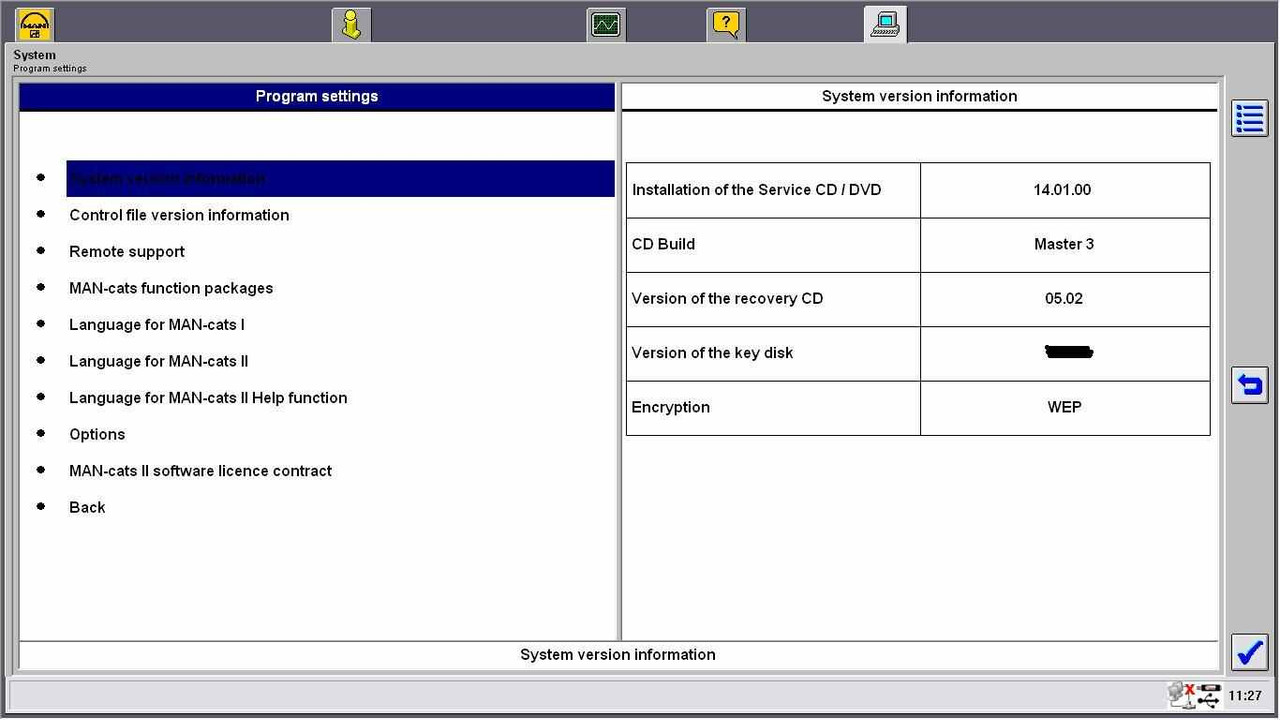The width and height of the screenshot is (1280, 720).
Task: Click the network connection status icon
Action: tap(1181, 695)
